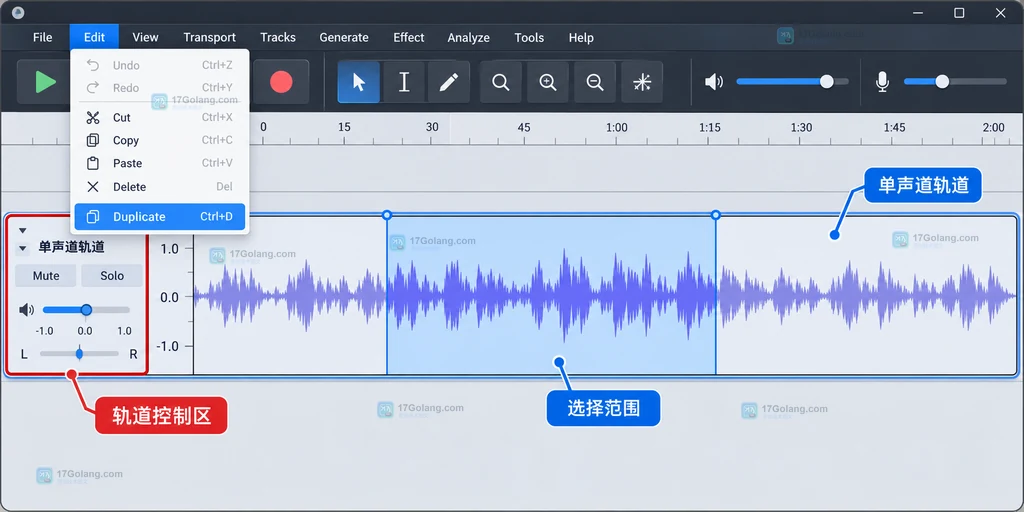Zoom out using the minus magnifier
Viewport: 1024px width, 512px height.
(595, 82)
